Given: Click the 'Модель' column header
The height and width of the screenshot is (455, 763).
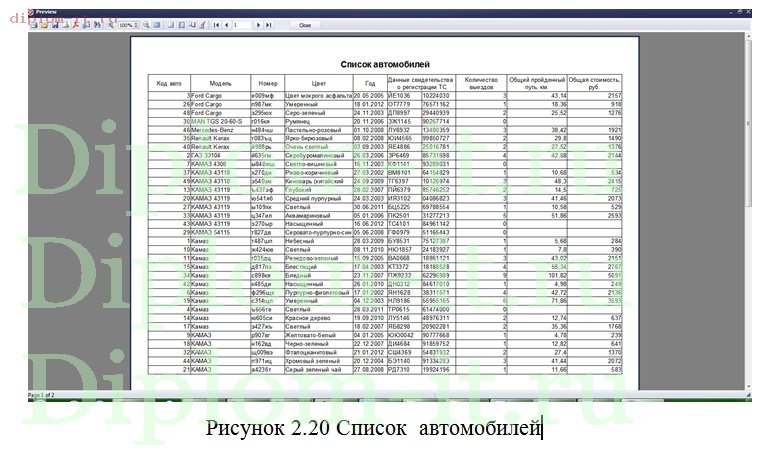Looking at the screenshot, I should pos(220,83).
